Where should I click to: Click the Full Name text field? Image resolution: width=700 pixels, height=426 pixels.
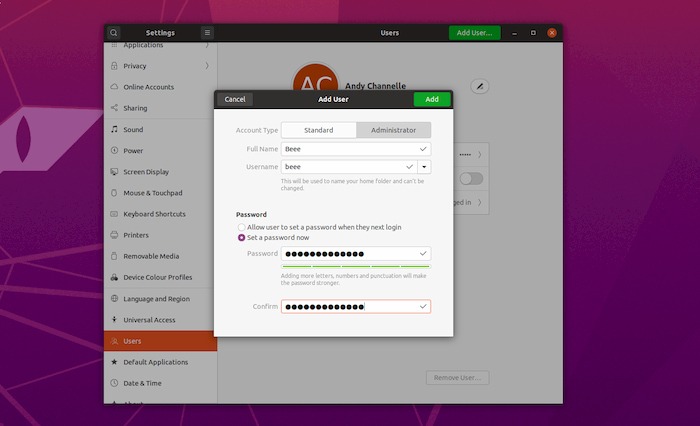[355, 148]
